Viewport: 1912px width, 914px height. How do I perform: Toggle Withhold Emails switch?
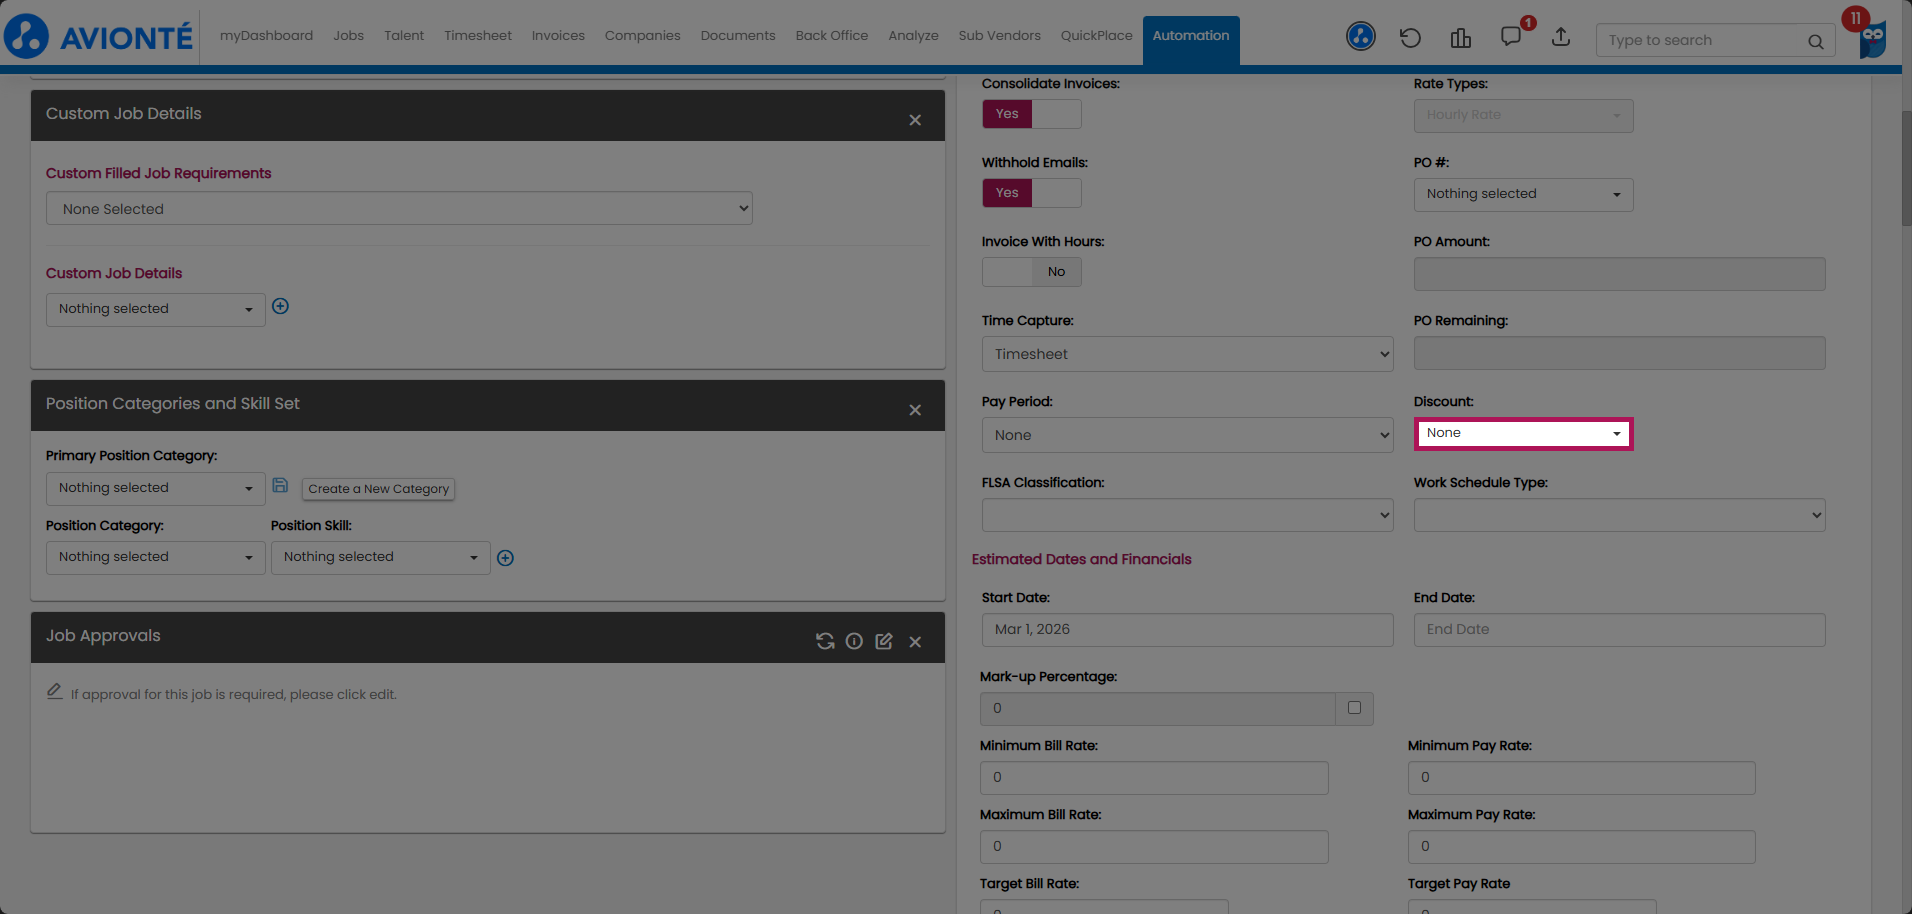pos(1032,193)
